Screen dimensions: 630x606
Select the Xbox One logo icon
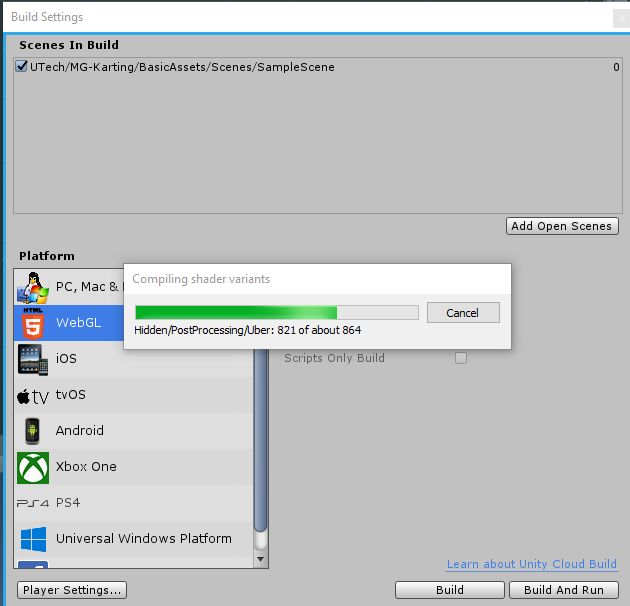[34, 467]
